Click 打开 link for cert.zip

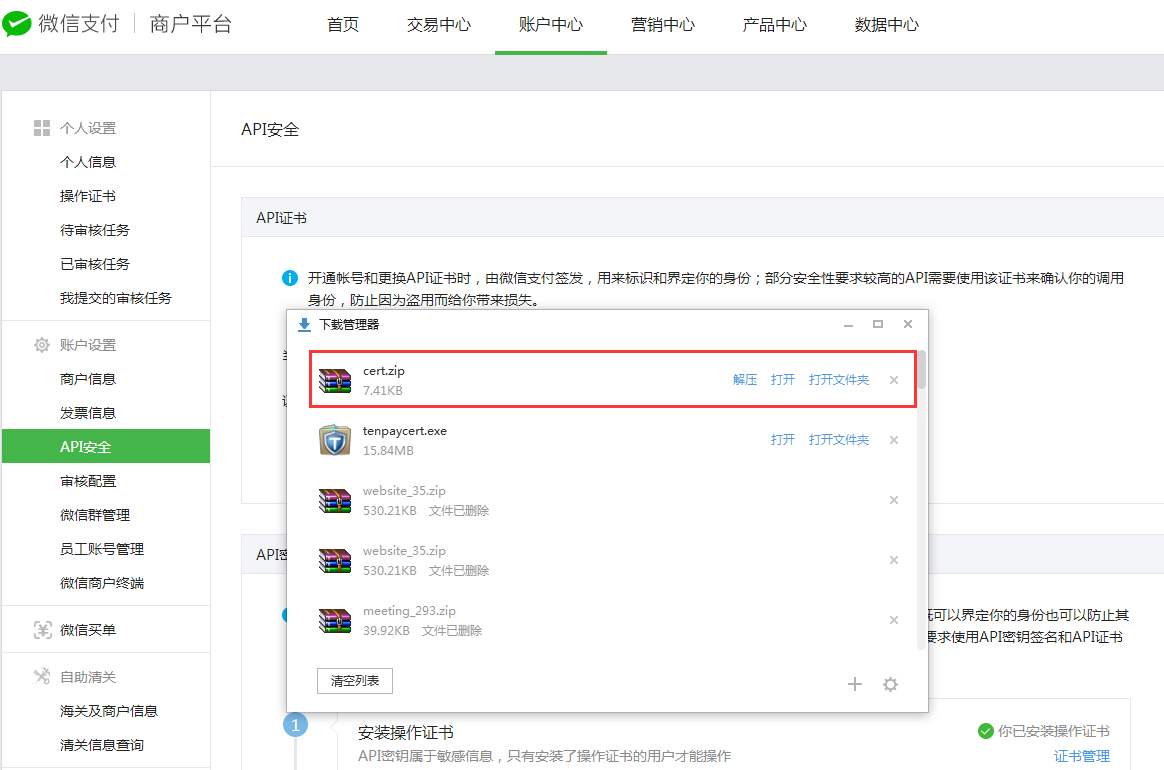coord(782,380)
